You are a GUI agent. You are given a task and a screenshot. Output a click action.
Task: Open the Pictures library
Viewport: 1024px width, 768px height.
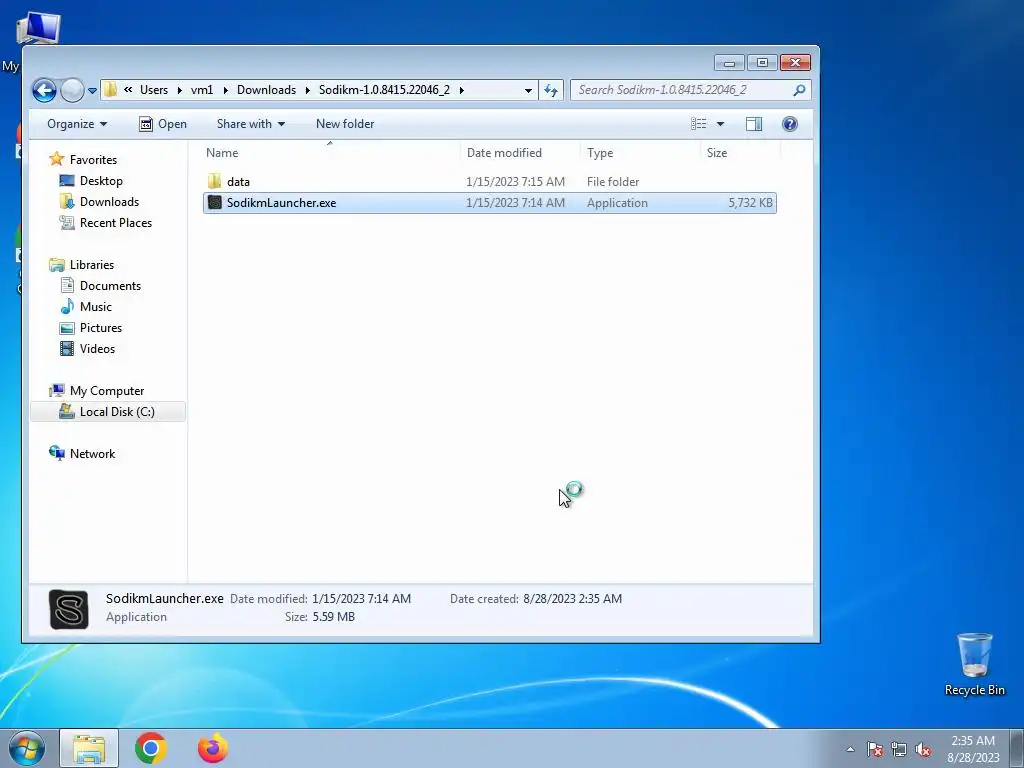101,327
